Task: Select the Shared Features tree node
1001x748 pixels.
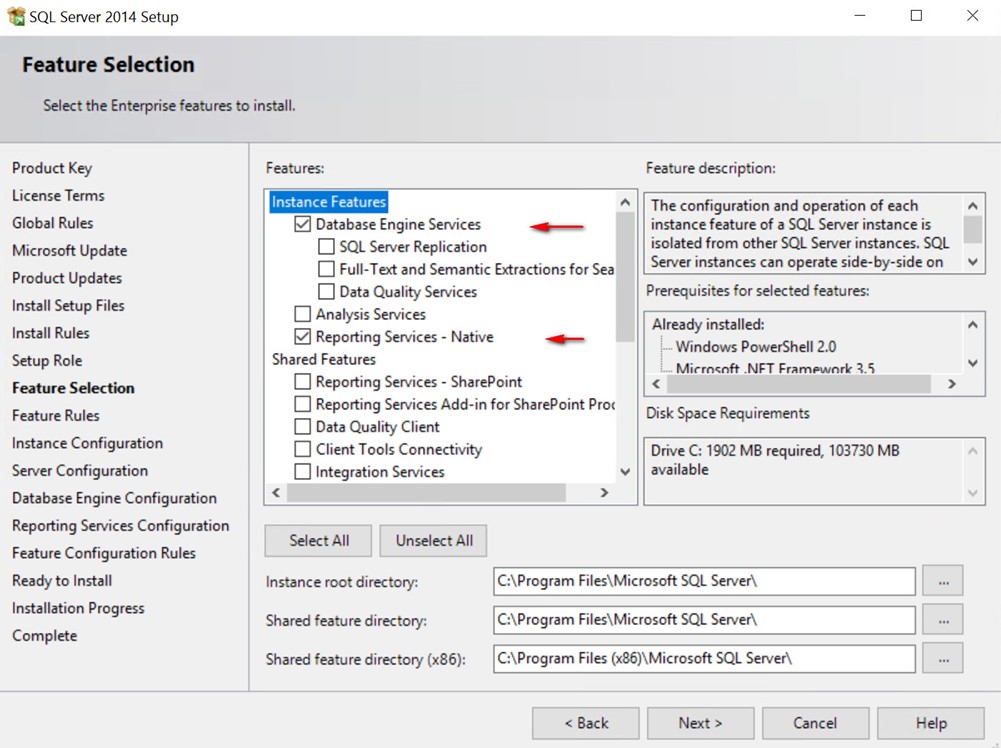Action: [x=324, y=359]
